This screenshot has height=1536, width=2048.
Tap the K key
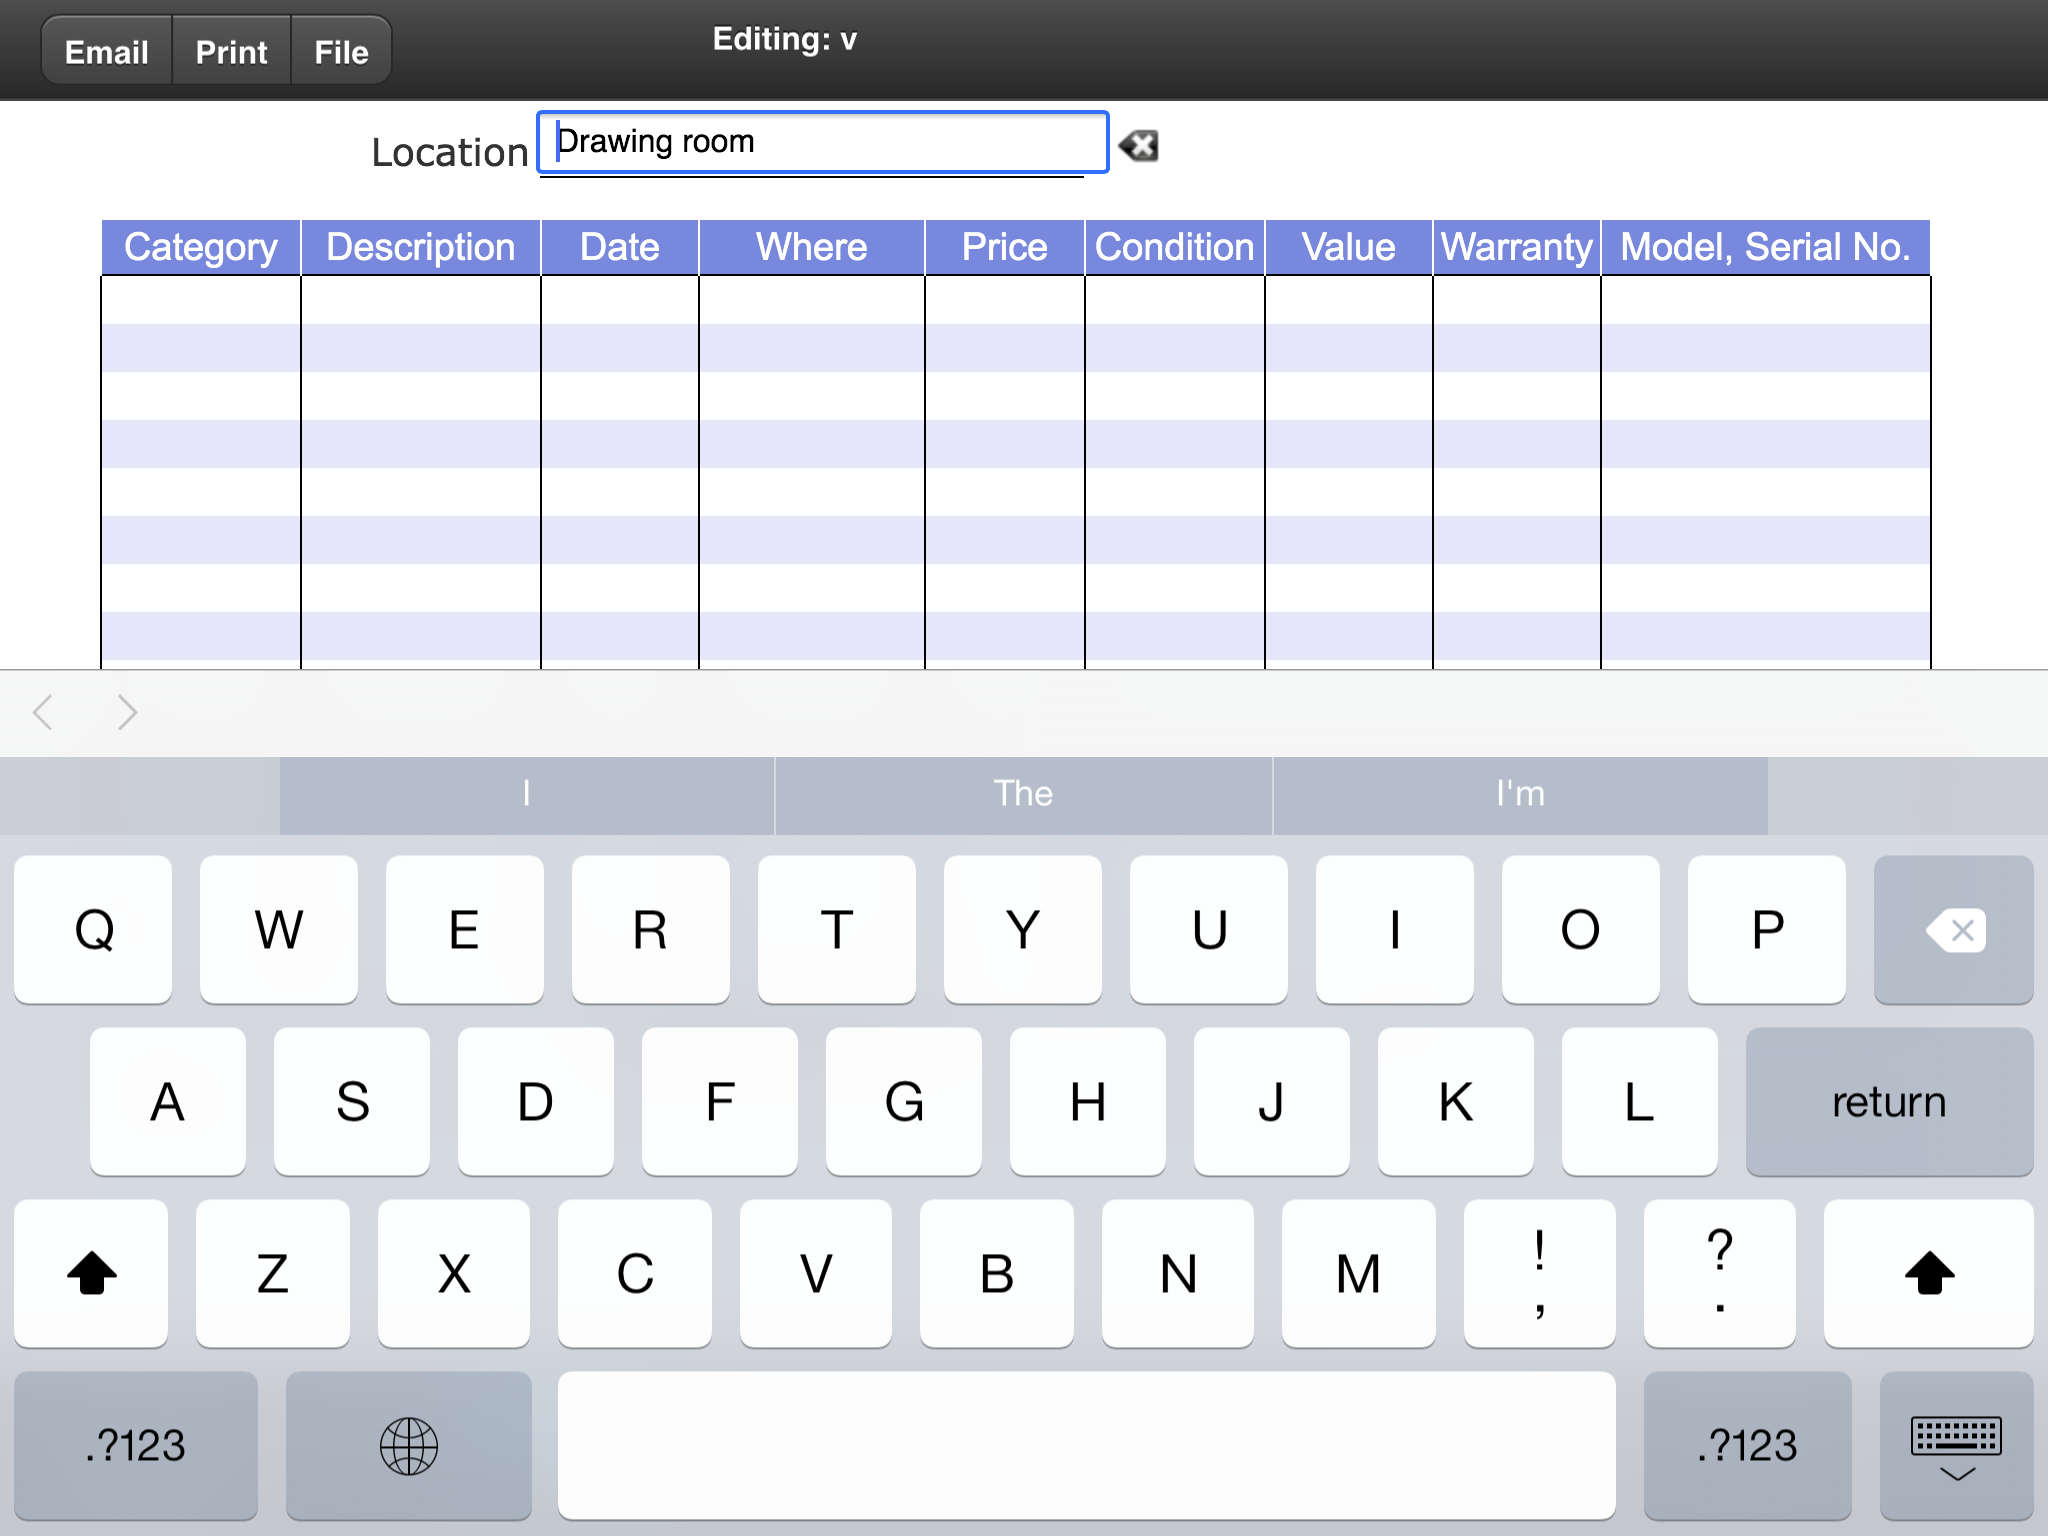click(1456, 1101)
